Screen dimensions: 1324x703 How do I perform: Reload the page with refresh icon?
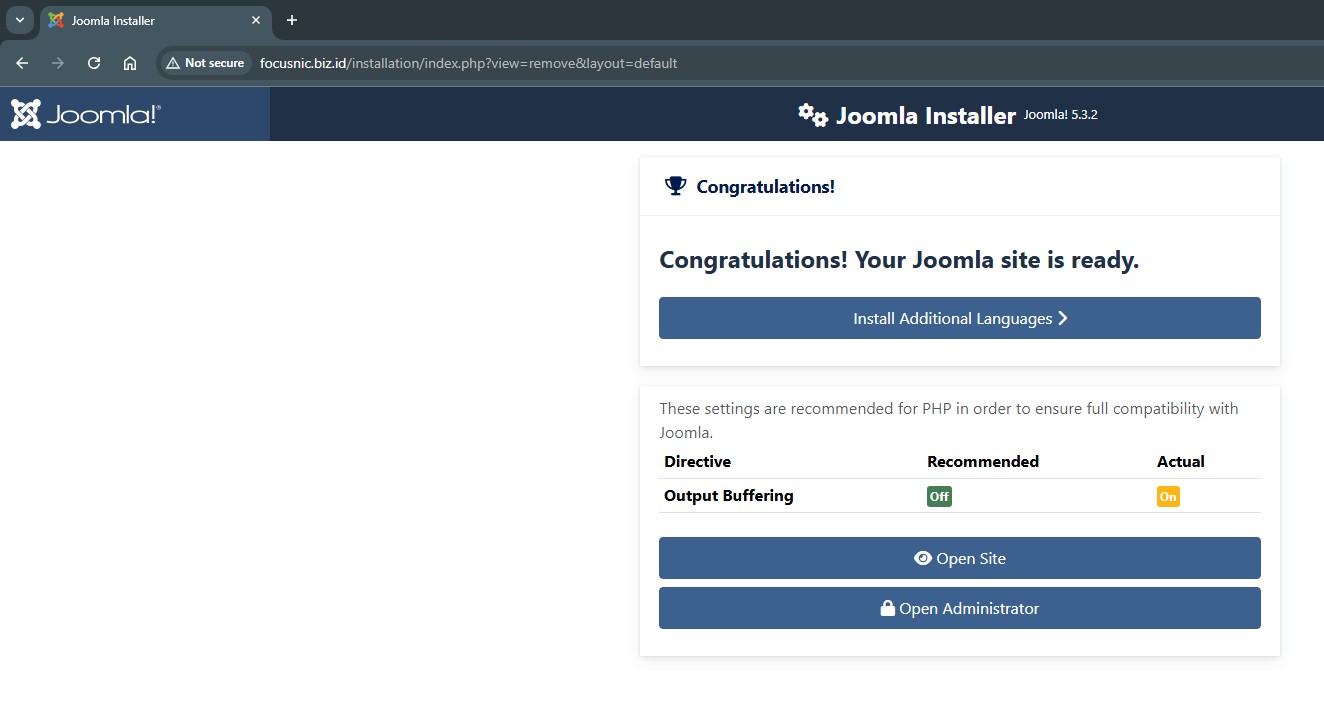pyautogui.click(x=94, y=63)
